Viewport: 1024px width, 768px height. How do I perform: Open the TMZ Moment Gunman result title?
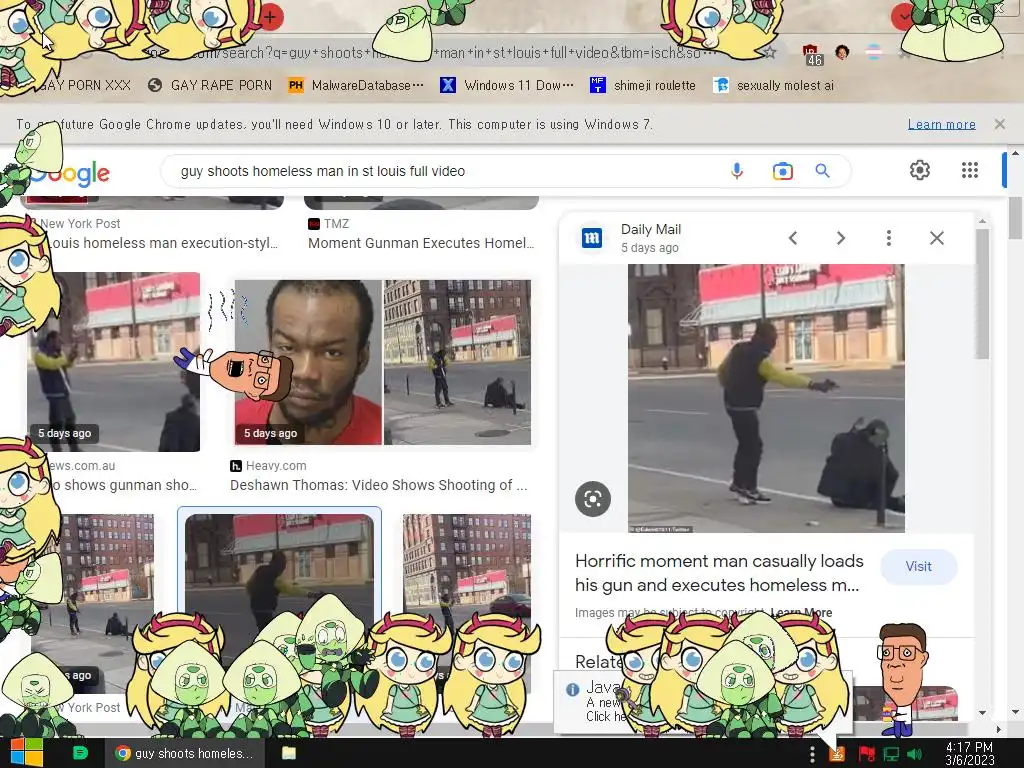[421, 243]
